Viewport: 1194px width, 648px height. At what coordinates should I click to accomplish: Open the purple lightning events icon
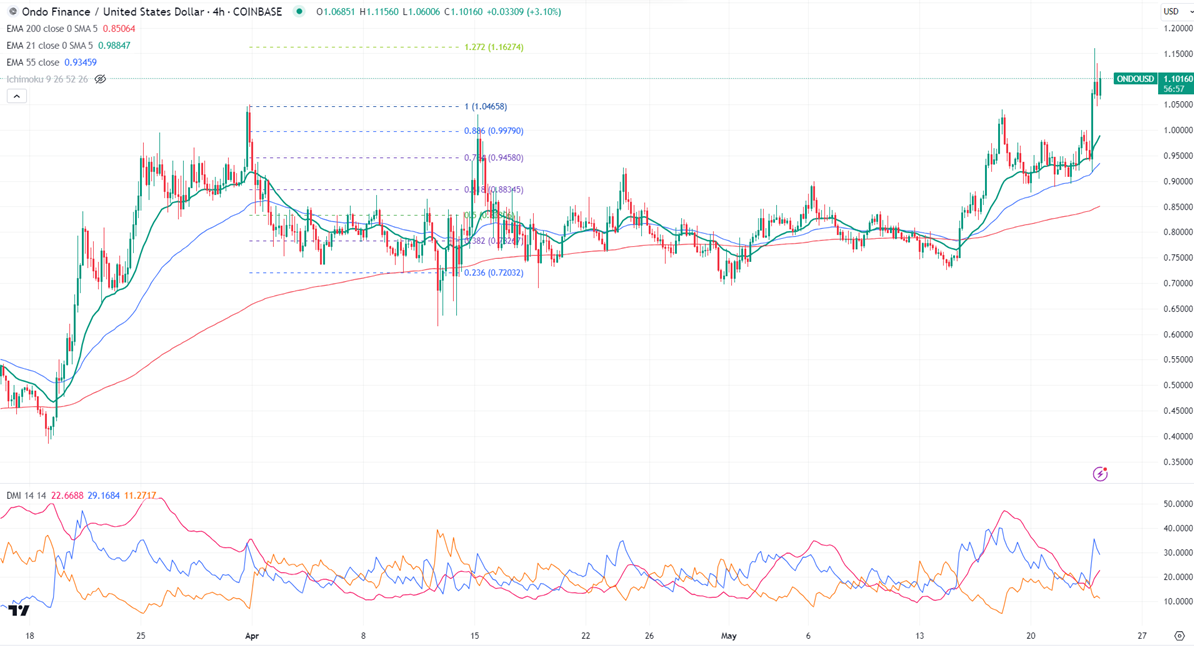click(1100, 474)
